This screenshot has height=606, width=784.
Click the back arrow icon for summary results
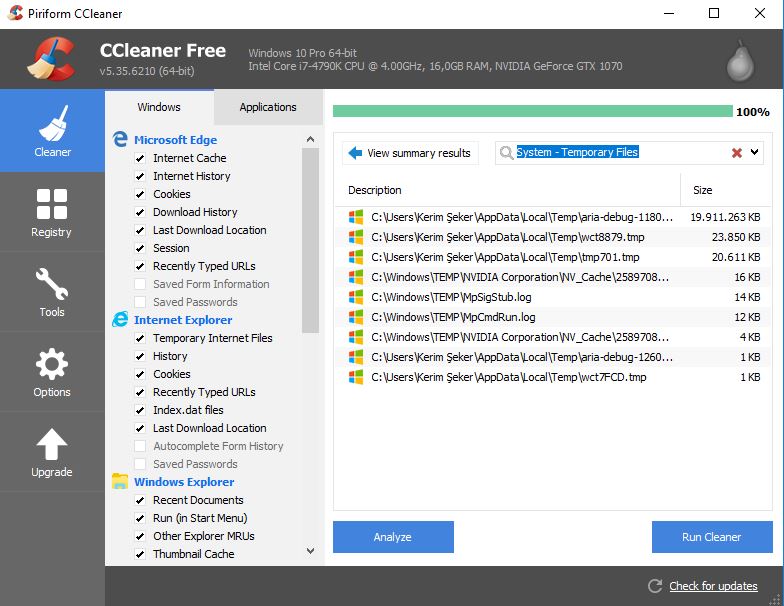(355, 152)
